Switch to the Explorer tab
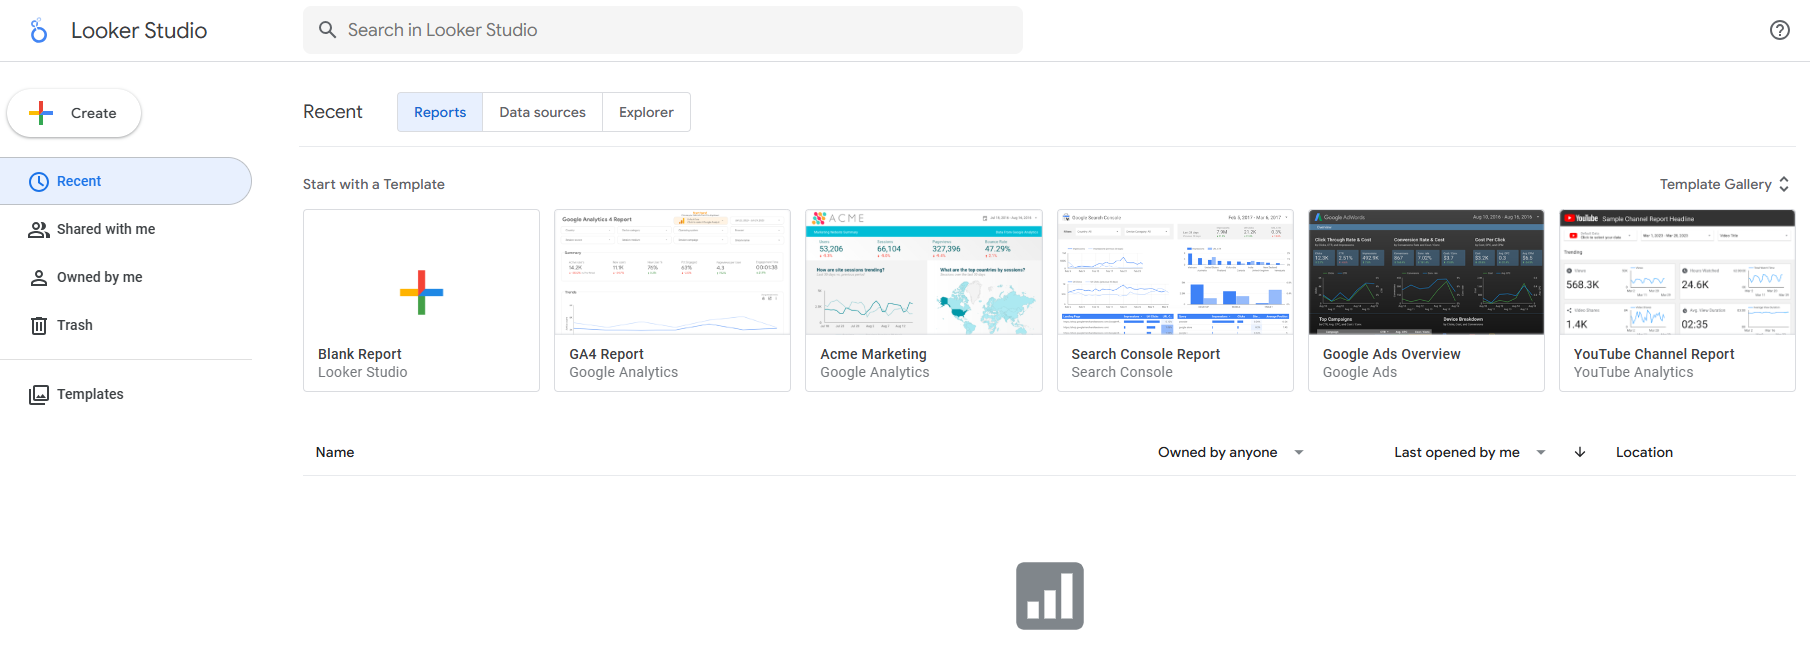This screenshot has width=1810, height=659. tap(646, 112)
